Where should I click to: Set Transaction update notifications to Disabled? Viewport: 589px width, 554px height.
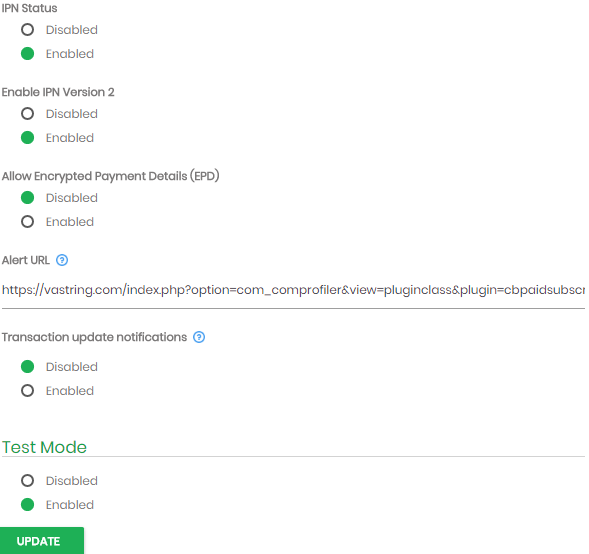click(x=27, y=367)
